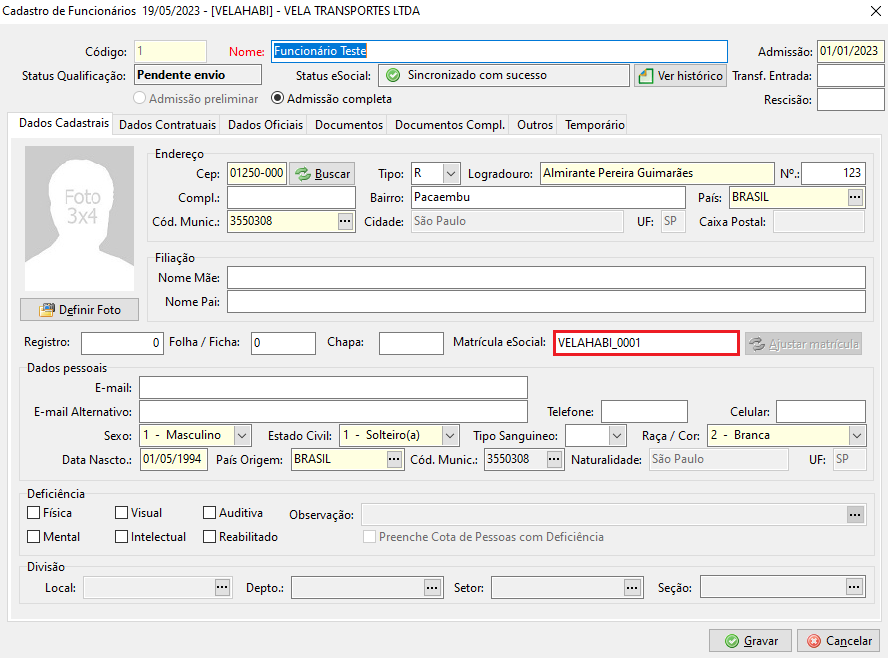This screenshot has width=888, height=658.
Task: Open the Documentos Compl. tab
Action: [450, 125]
